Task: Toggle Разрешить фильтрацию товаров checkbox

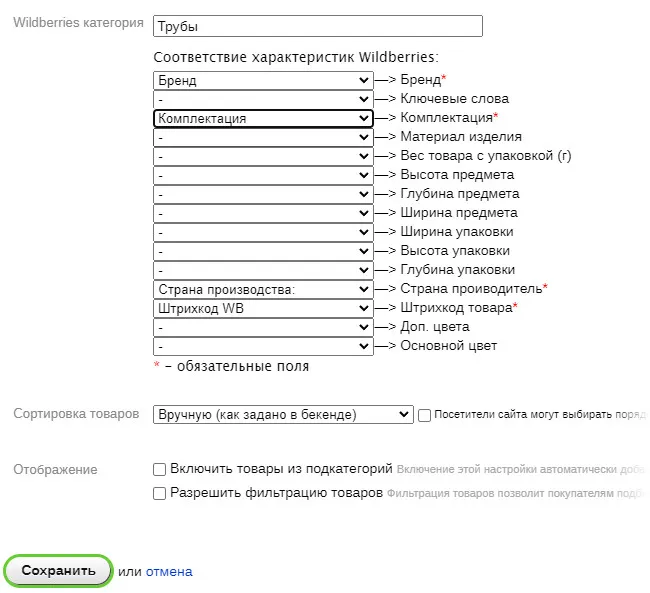Action: coord(160,493)
